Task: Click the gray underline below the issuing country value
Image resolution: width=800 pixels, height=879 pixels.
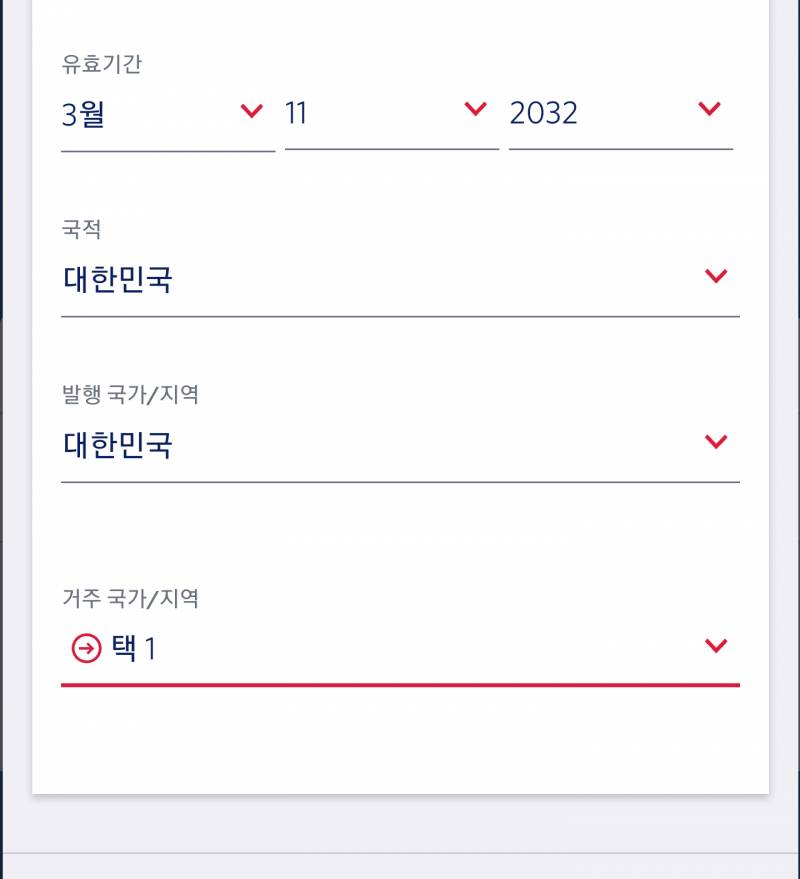Action: coord(400,482)
